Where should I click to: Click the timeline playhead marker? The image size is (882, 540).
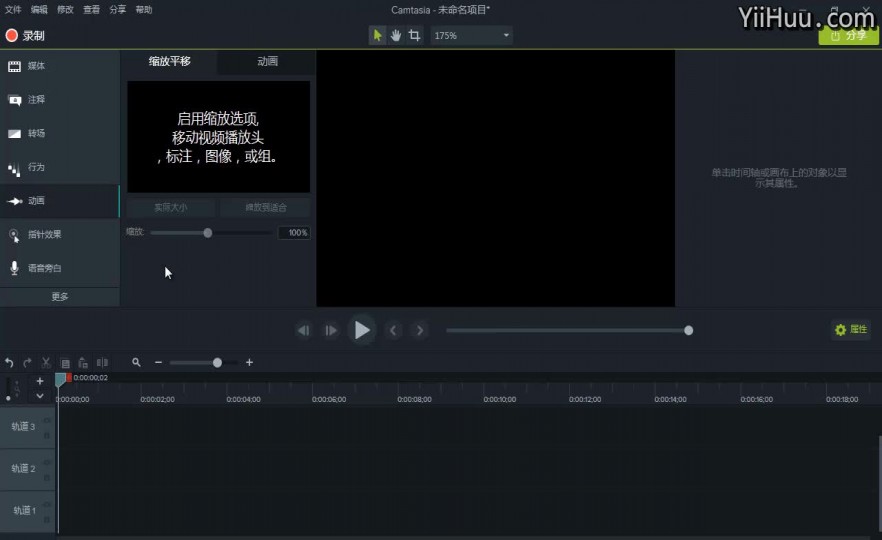tap(61, 380)
